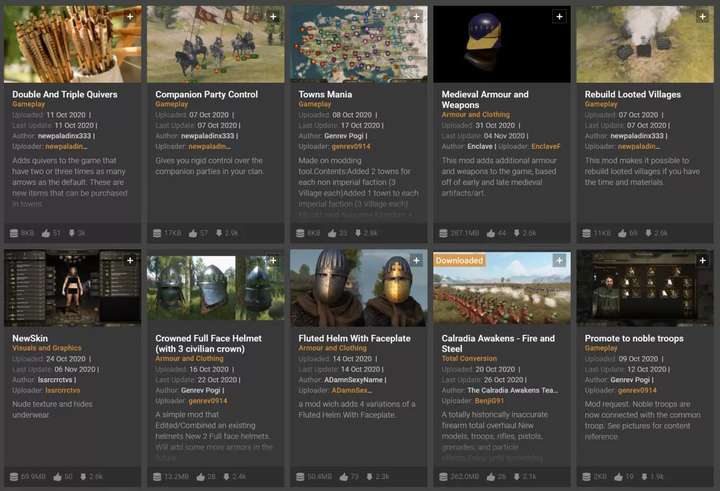720x491 pixels.
Task: Click uploader Issrcrrctvs on NewSkin card
Action: 62,390
